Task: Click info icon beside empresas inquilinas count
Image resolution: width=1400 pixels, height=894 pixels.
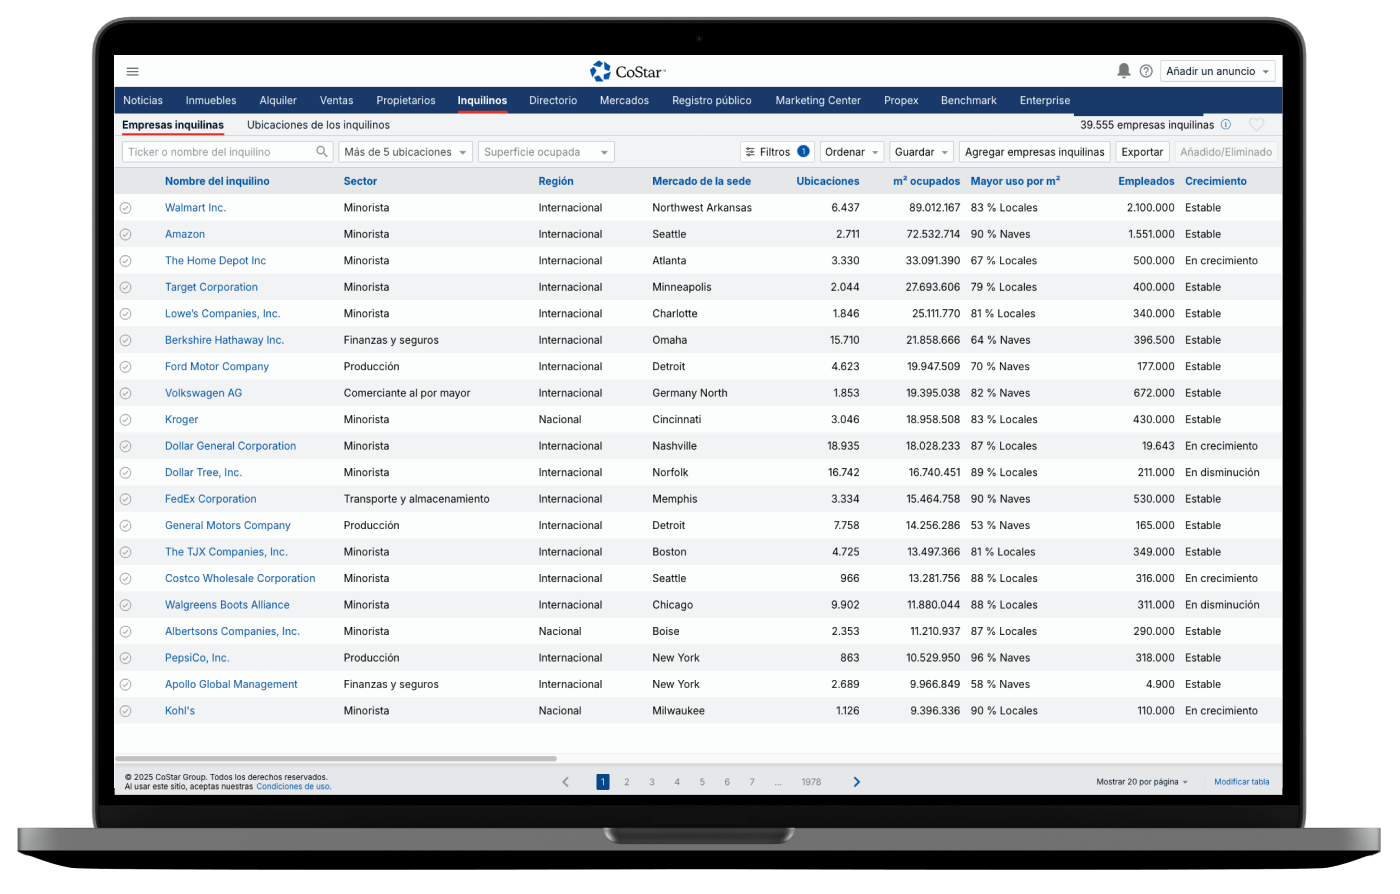Action: (1226, 125)
